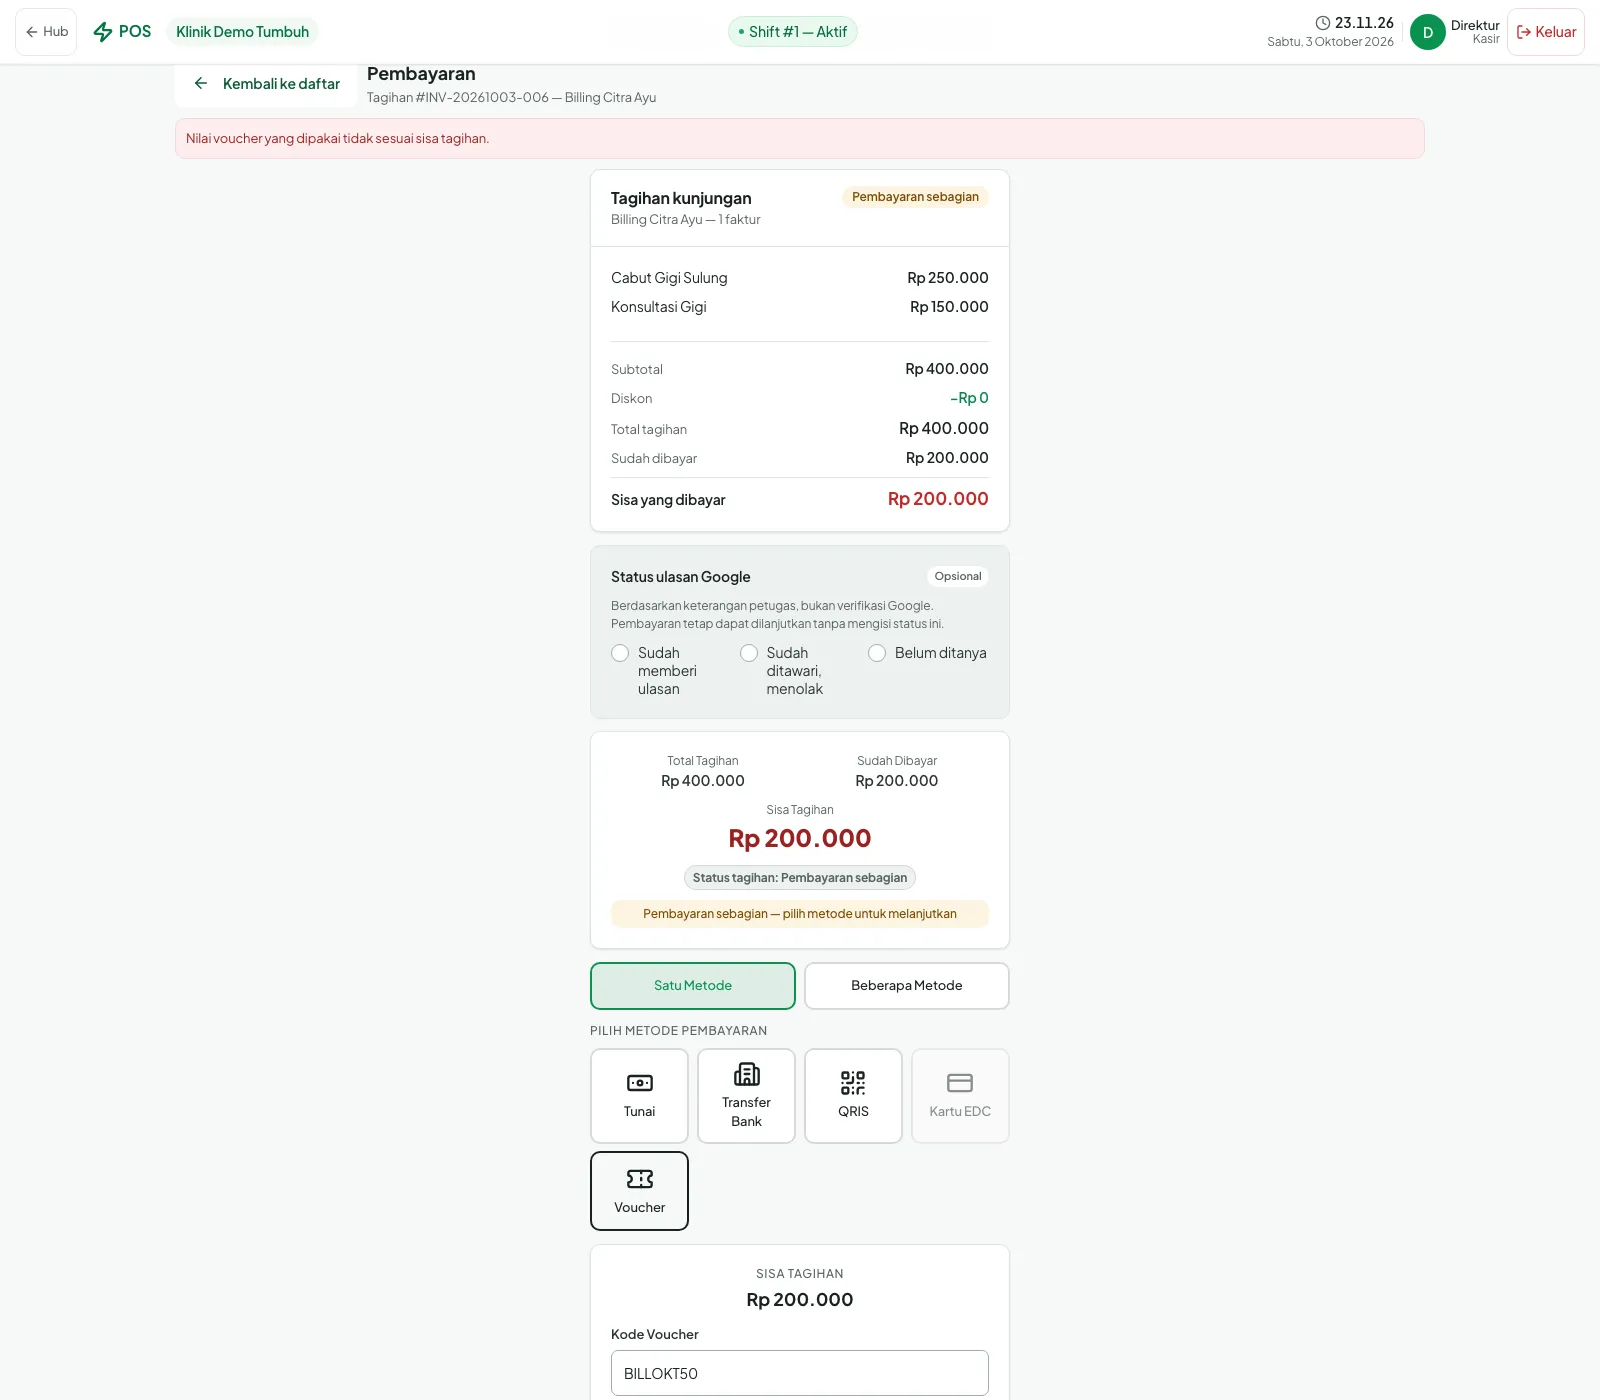Screen dimensions: 1600x1400
Task: Click the Konsultasi Gigi line item
Action: 800,307
